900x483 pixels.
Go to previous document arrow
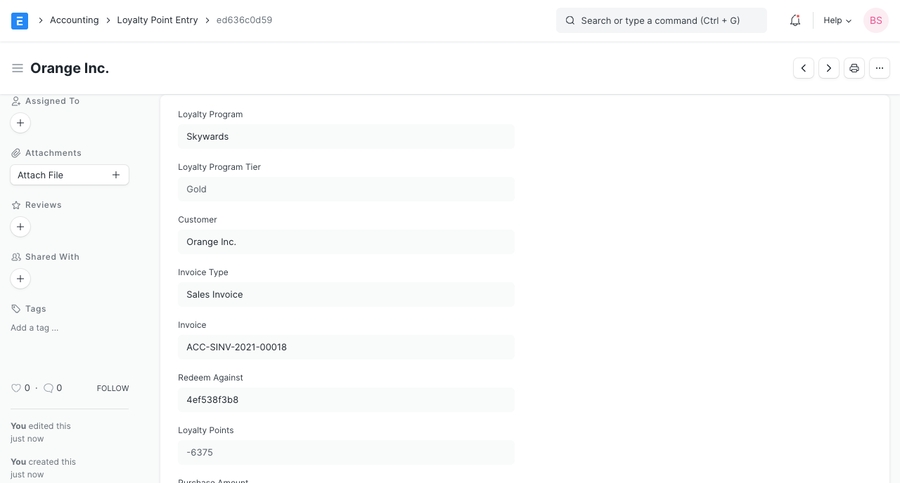coord(803,68)
